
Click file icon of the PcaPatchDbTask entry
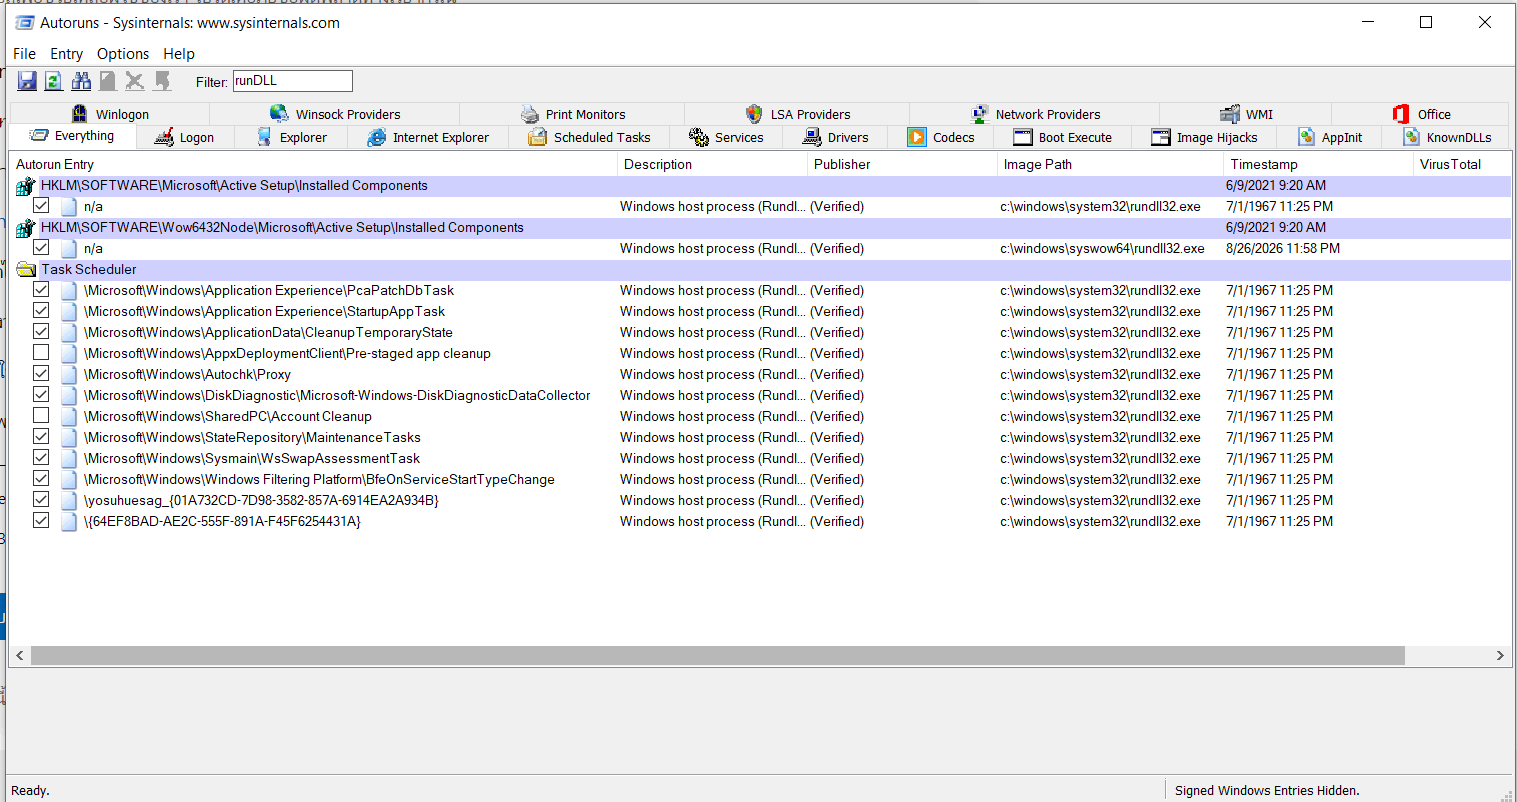(x=69, y=291)
